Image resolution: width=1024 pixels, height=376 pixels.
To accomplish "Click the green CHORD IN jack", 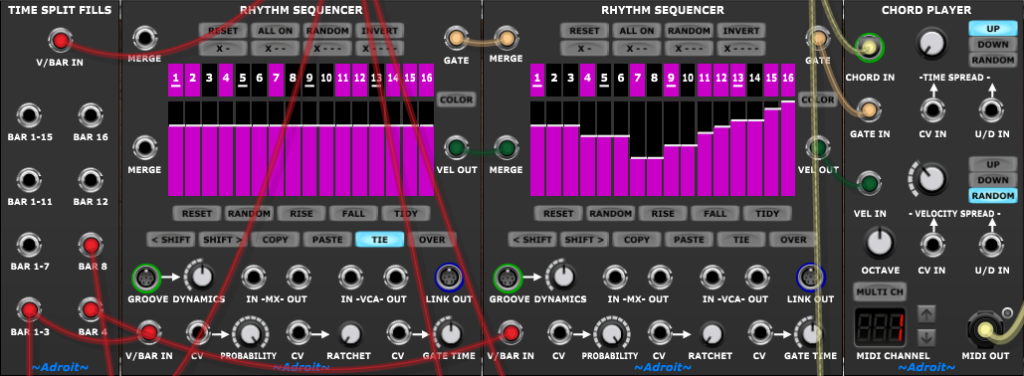I will click(x=869, y=47).
